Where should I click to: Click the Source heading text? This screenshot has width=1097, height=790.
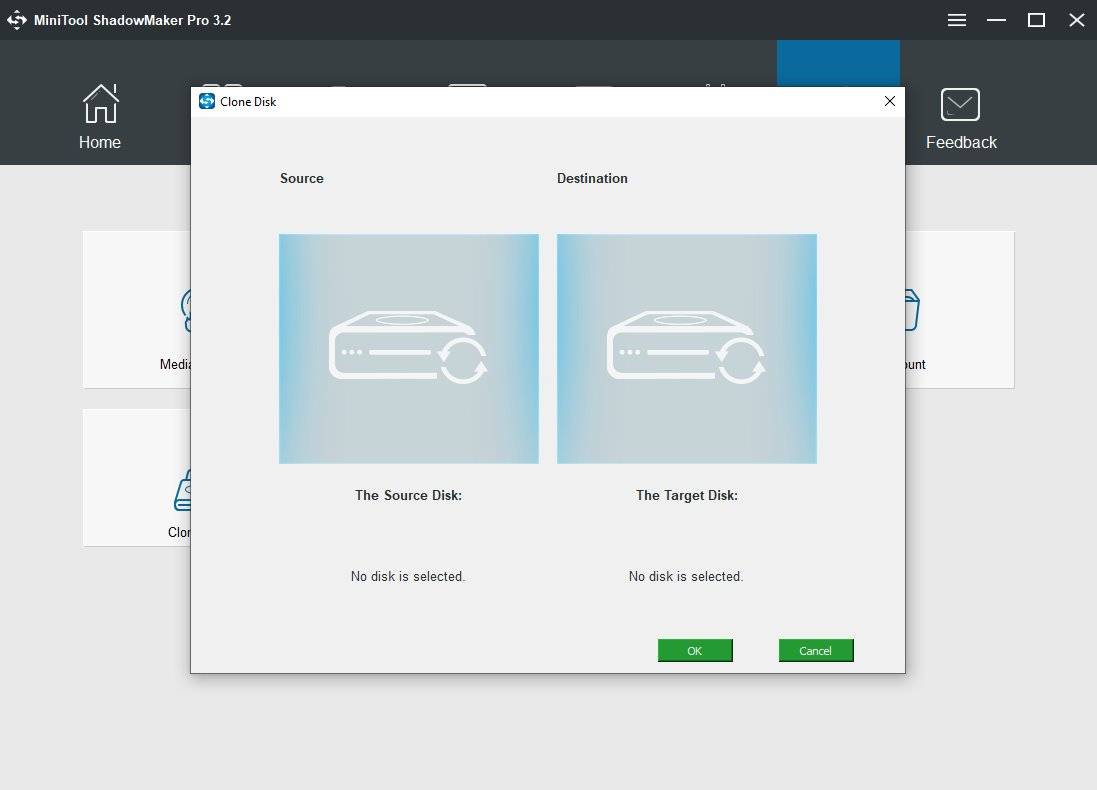coord(302,178)
